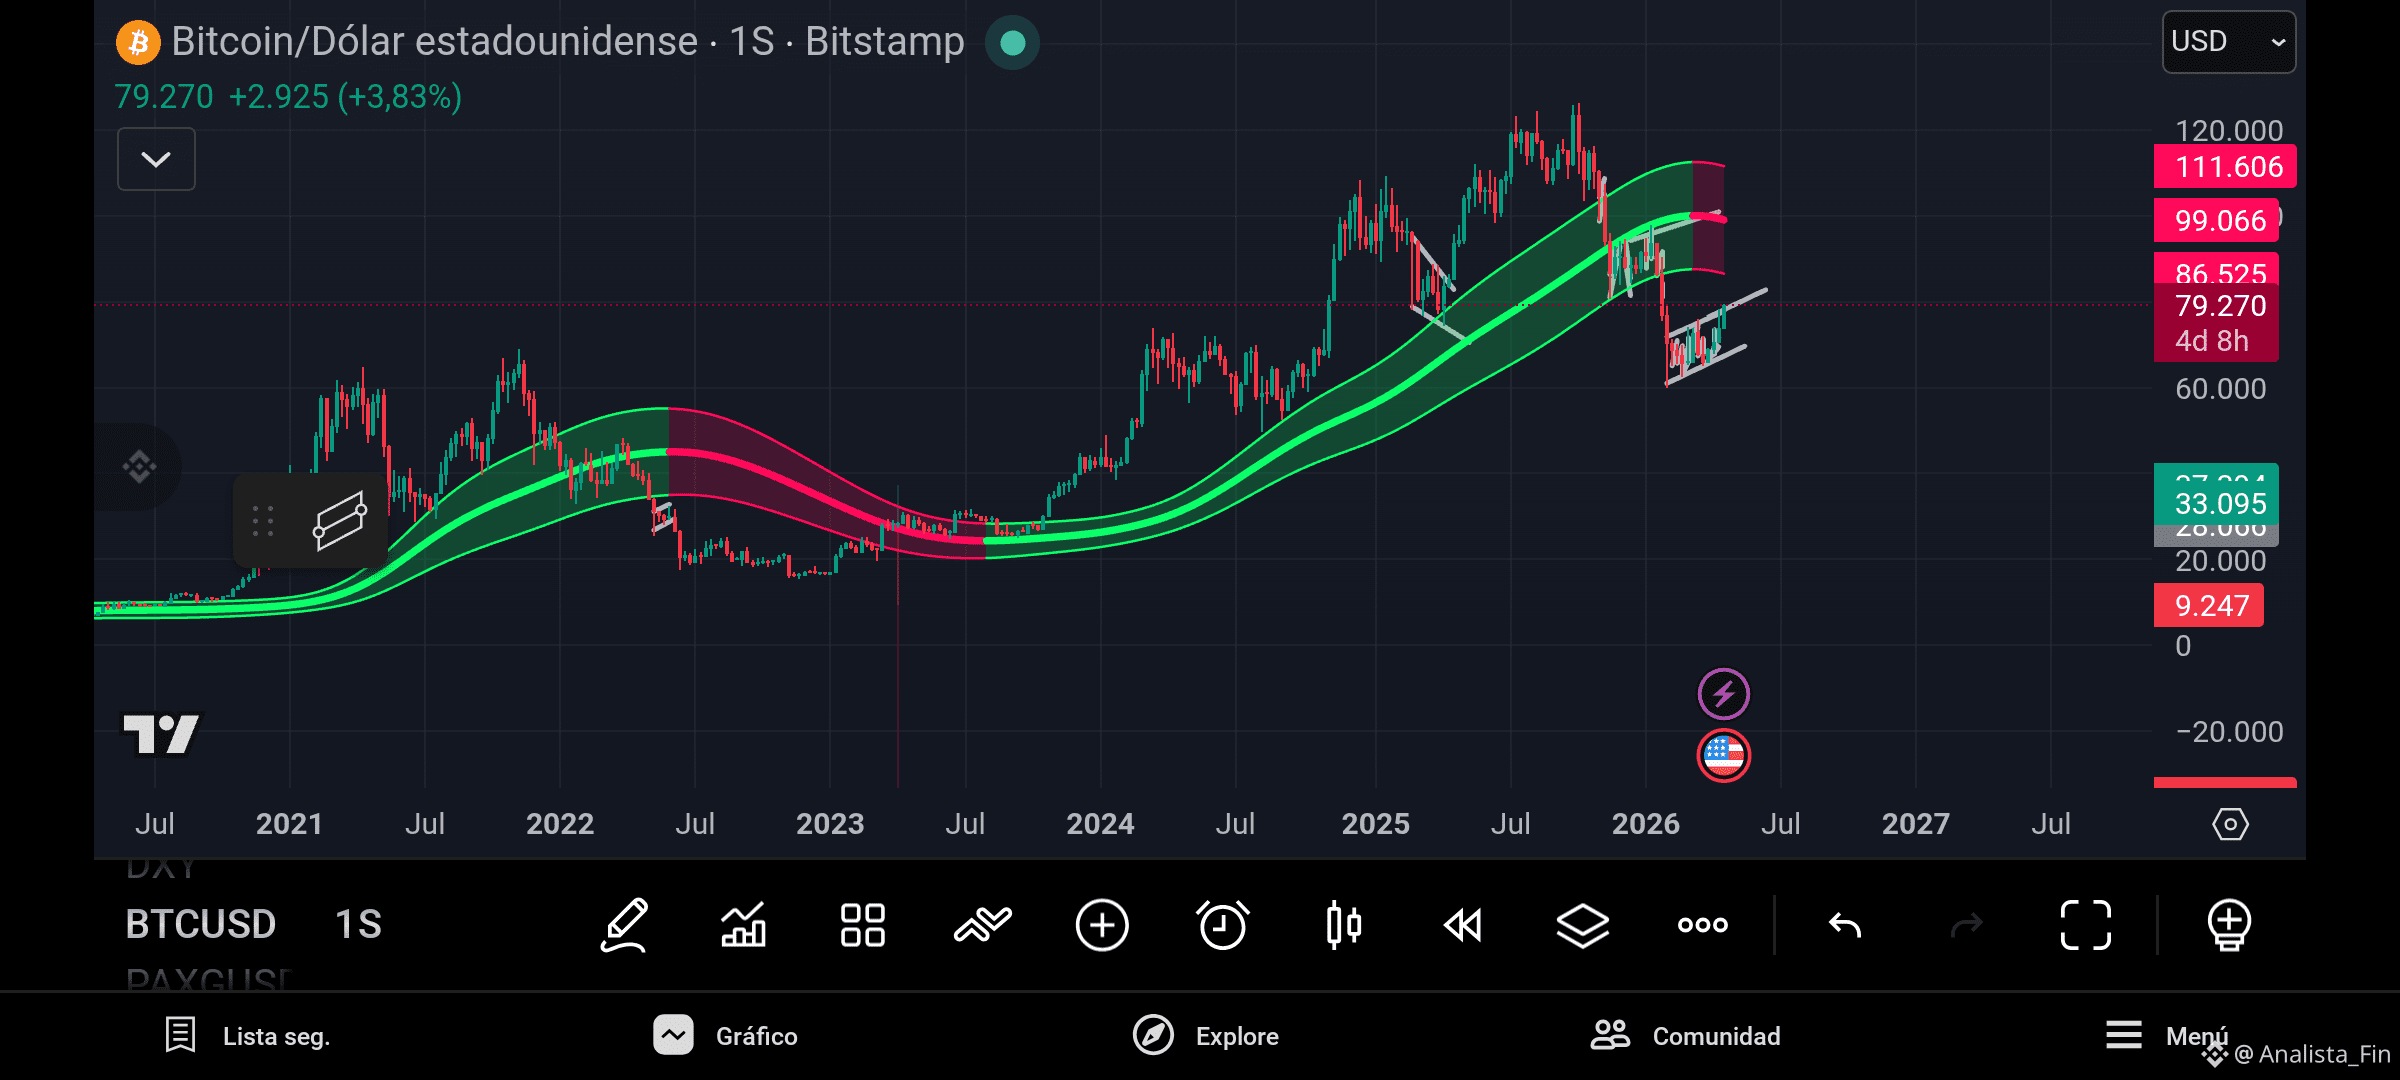
Task: Tap the Bitcoin orange logo icon
Action: [x=138, y=43]
